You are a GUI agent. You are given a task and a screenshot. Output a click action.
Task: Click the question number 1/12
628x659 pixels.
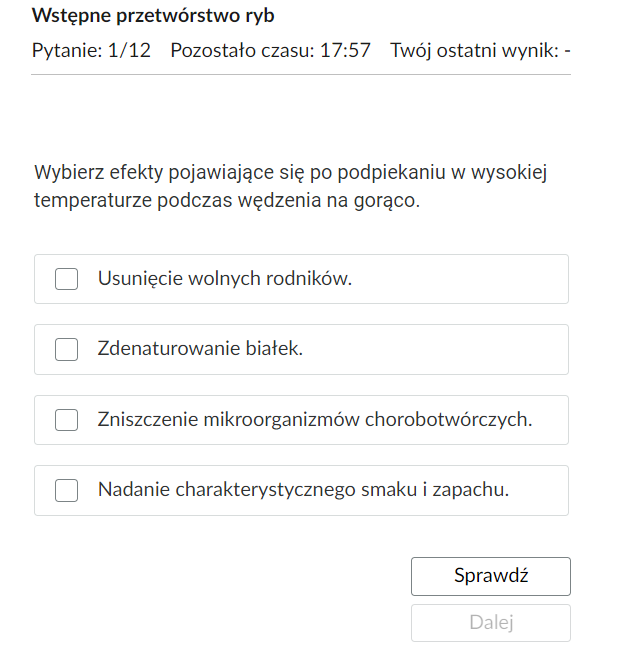click(x=129, y=50)
